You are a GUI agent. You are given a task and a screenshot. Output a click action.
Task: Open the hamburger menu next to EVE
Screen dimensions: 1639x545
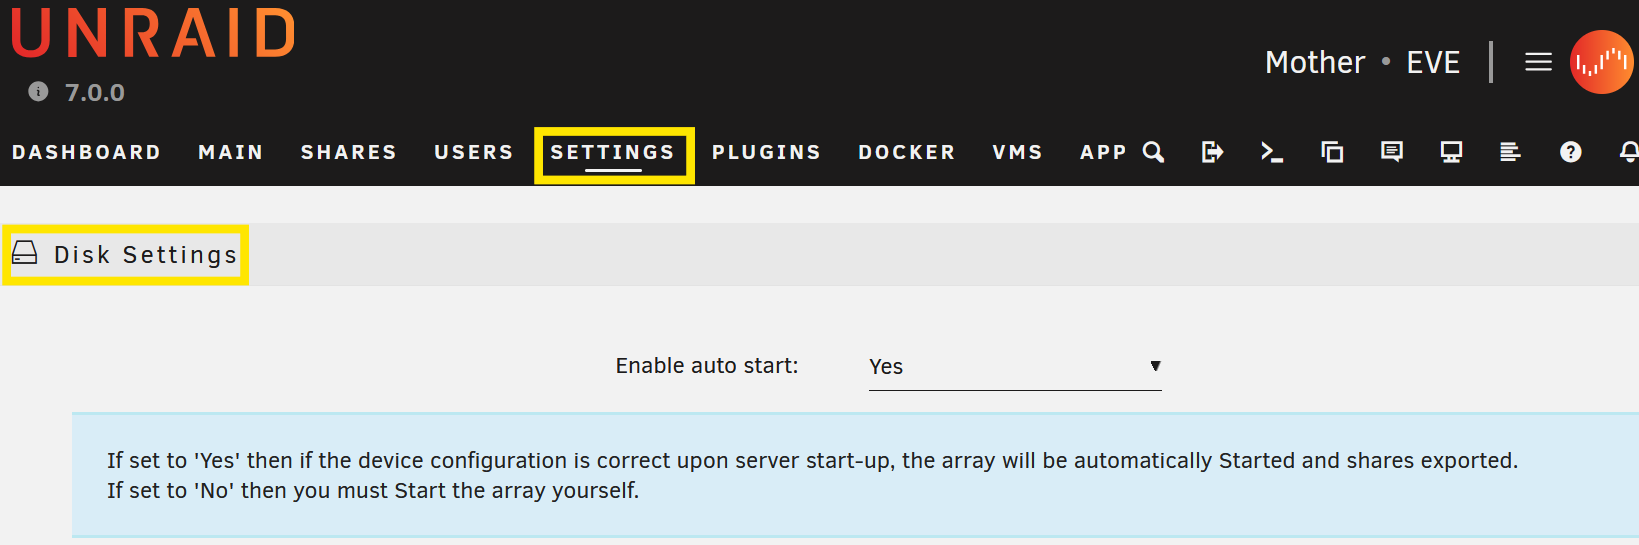tap(1538, 62)
